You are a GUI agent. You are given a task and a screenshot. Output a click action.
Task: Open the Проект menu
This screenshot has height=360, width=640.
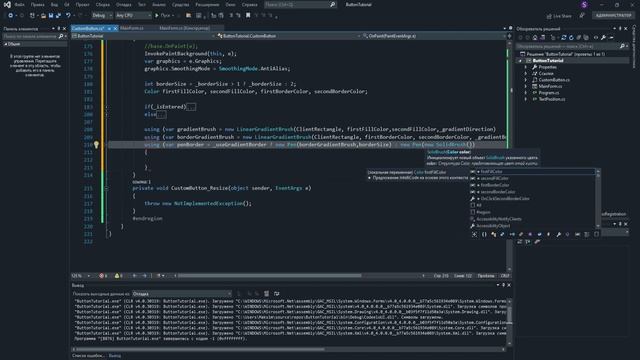point(82,4)
